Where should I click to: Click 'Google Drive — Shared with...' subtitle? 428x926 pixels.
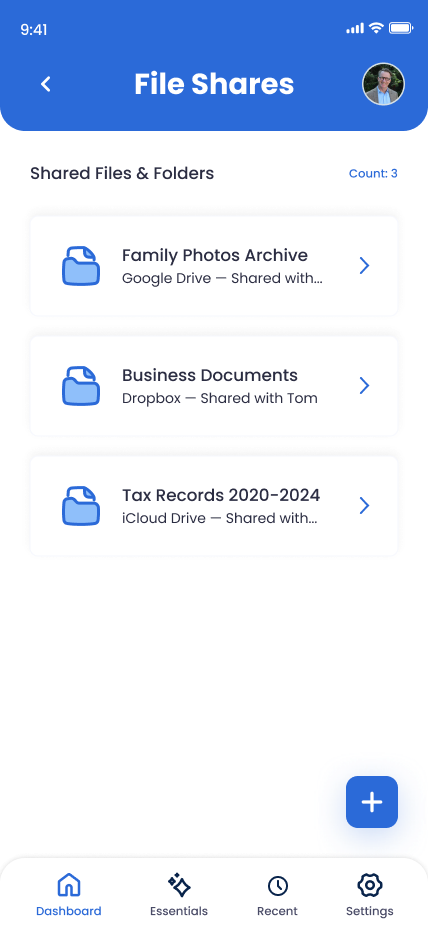click(x=222, y=279)
